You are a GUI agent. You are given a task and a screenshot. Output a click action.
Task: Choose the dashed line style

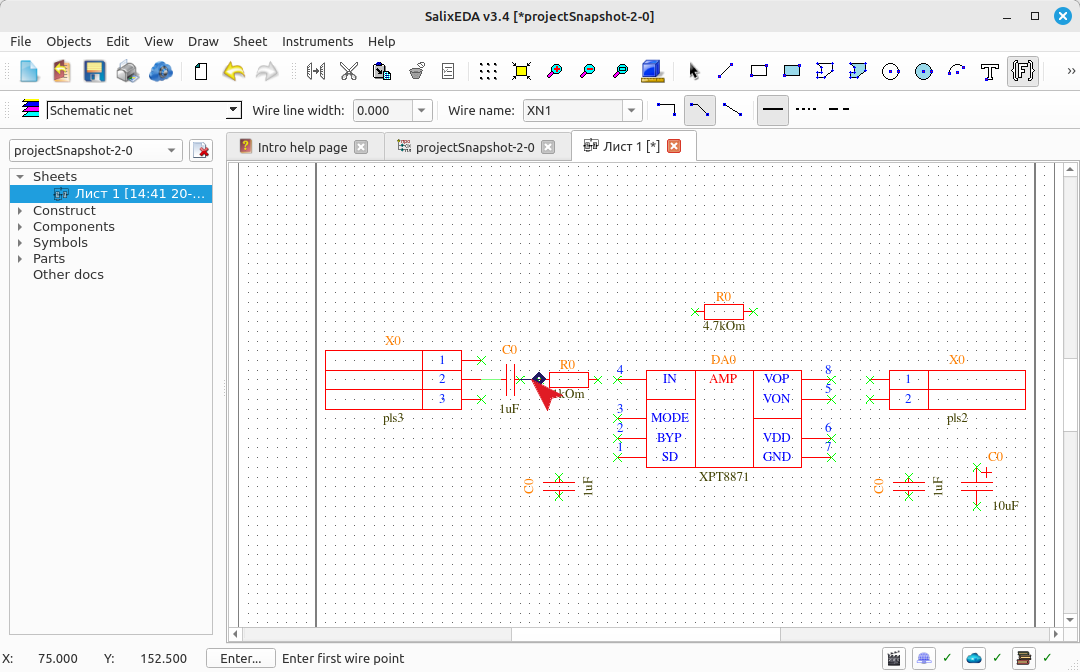(x=838, y=110)
